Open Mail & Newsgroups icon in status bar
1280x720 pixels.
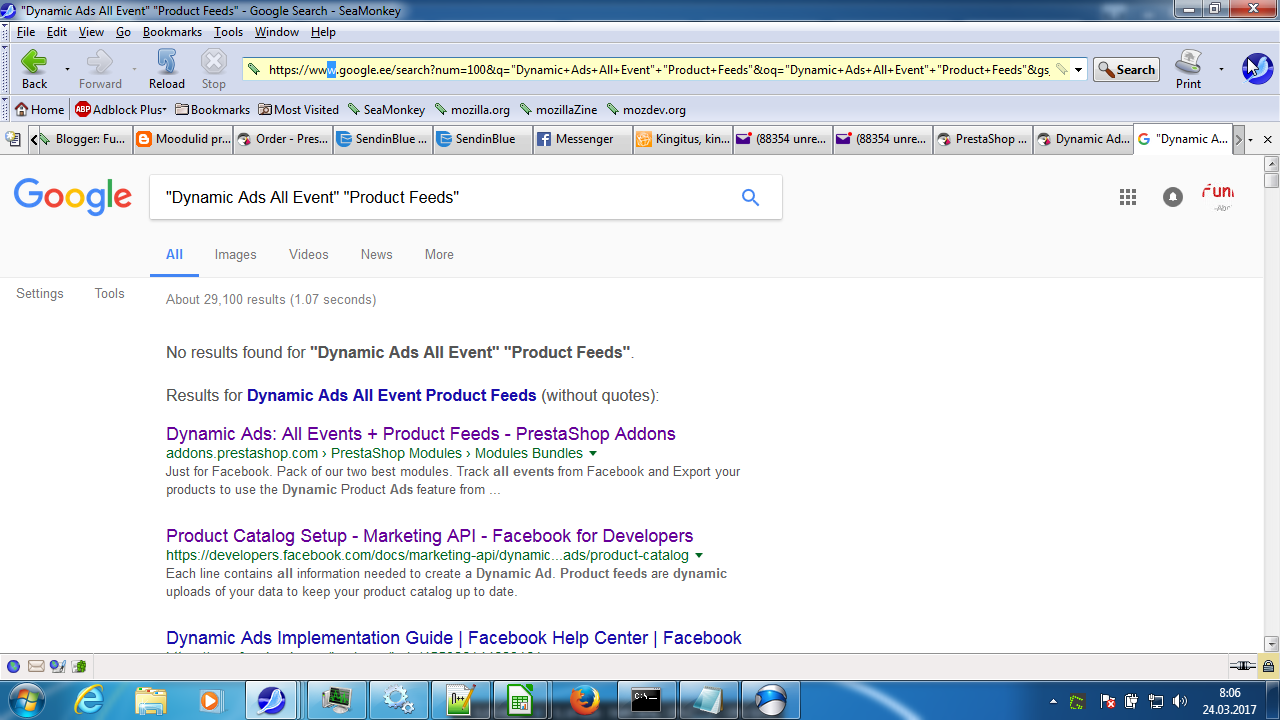[36, 666]
